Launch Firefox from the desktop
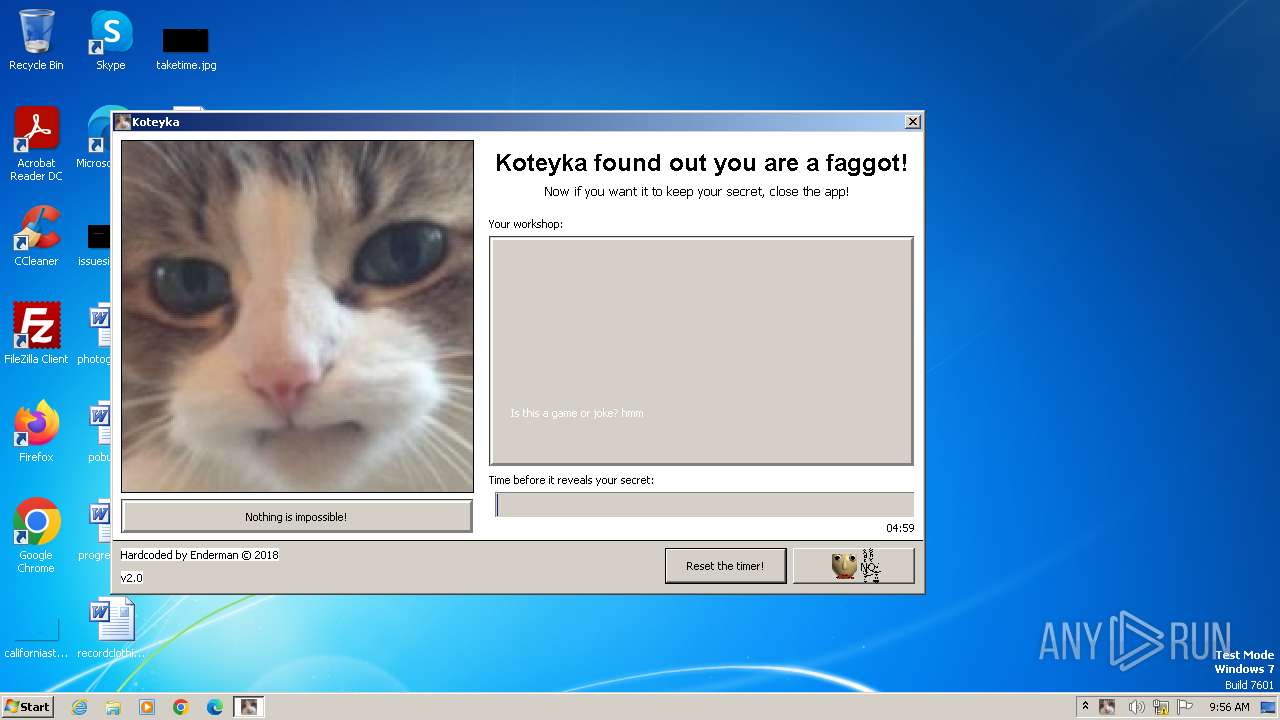Viewport: 1280px width, 720px height. pyautogui.click(x=36, y=431)
